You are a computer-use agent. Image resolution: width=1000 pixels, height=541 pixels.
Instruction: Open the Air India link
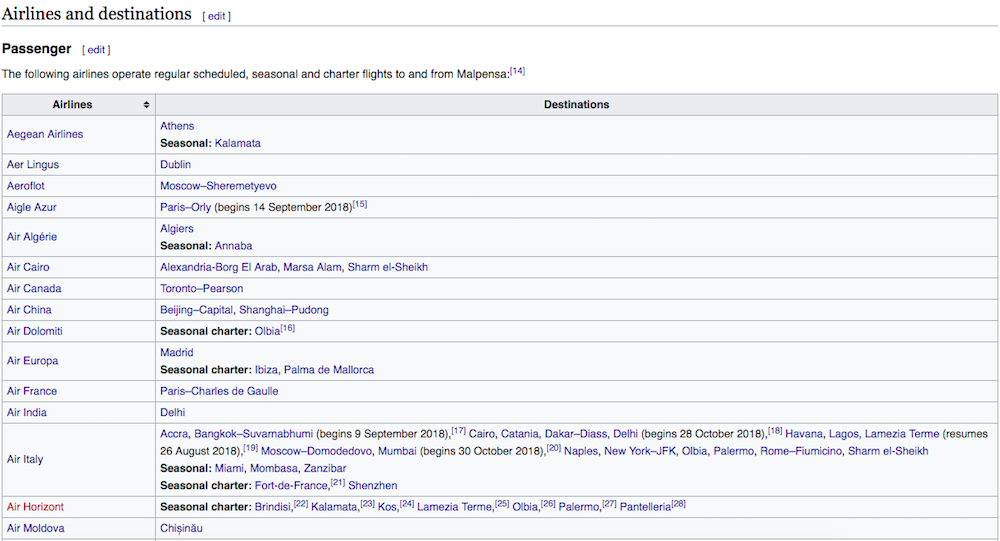(x=27, y=412)
